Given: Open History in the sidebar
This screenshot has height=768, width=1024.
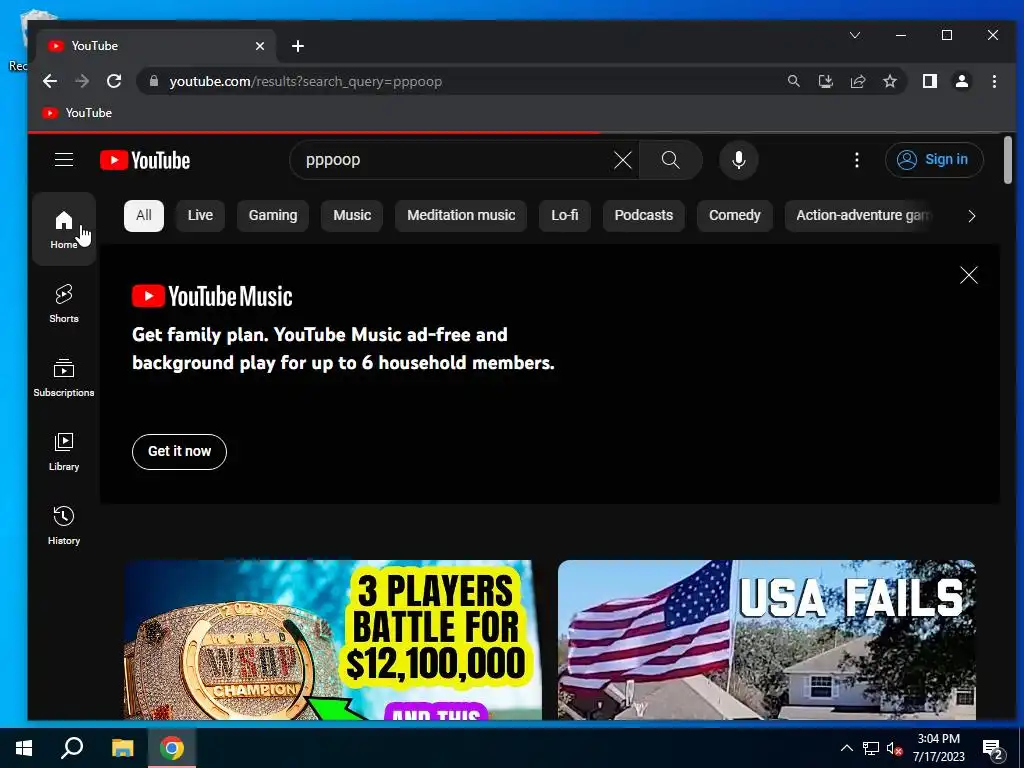Looking at the screenshot, I should [x=64, y=526].
